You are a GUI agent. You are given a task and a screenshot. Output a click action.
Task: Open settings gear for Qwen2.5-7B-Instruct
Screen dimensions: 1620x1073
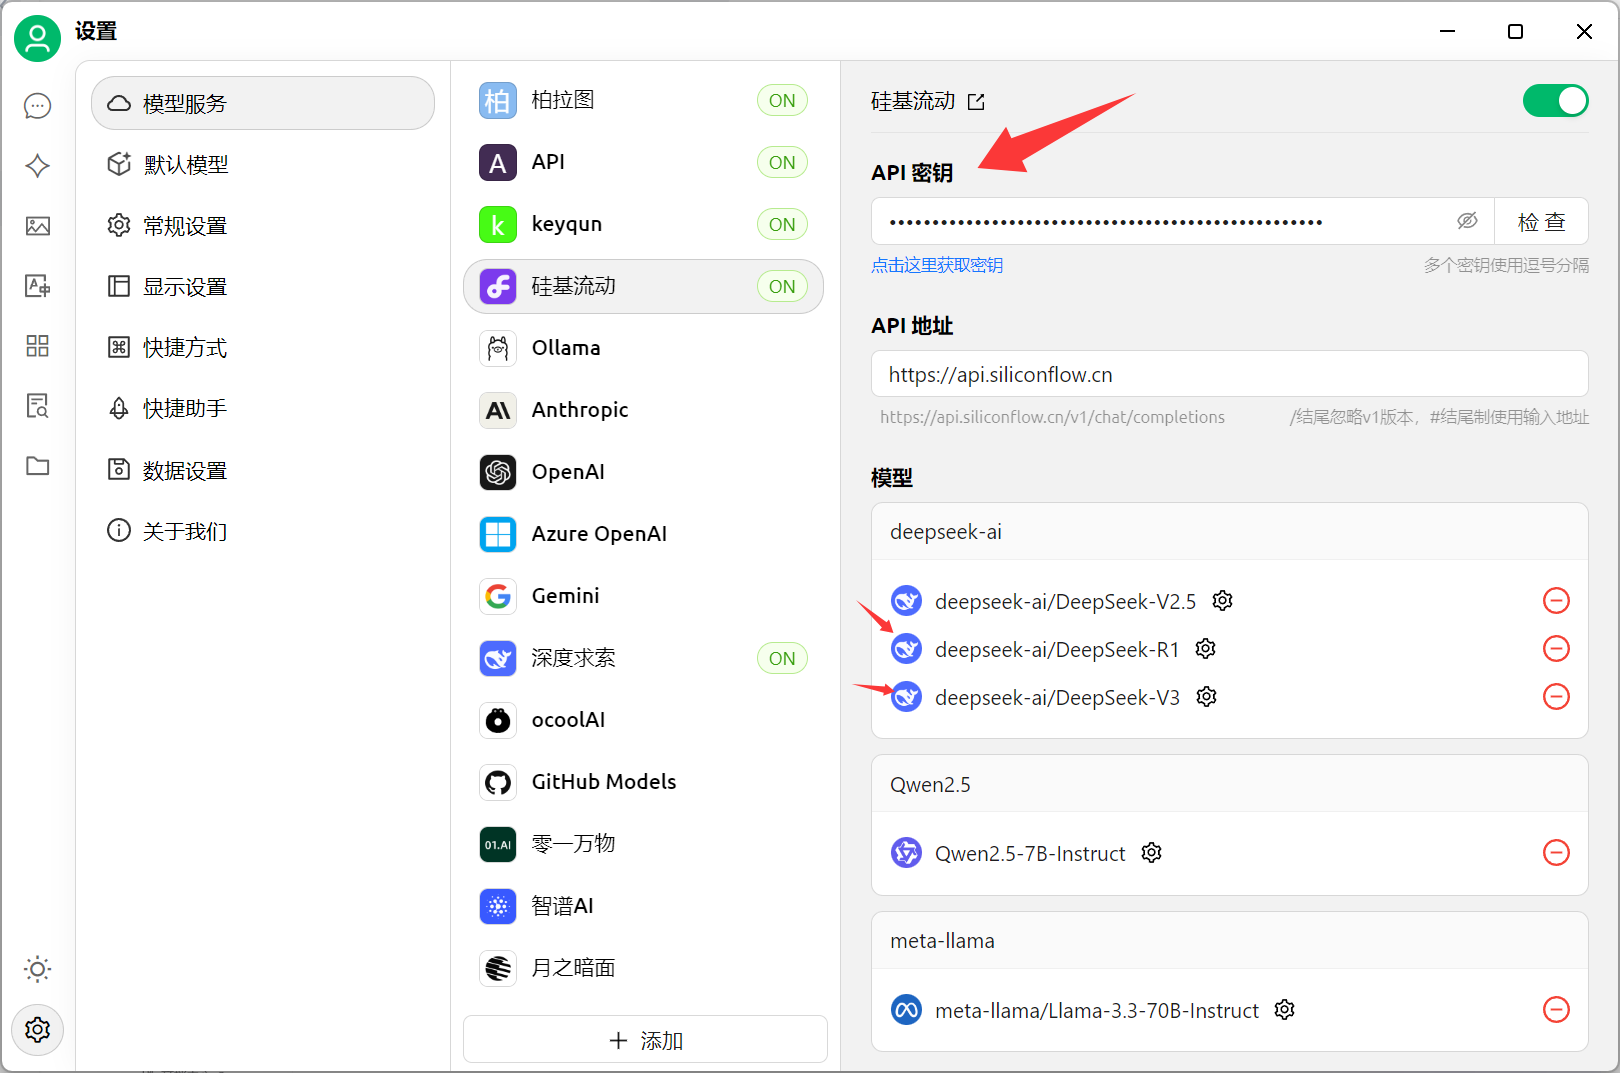point(1152,853)
